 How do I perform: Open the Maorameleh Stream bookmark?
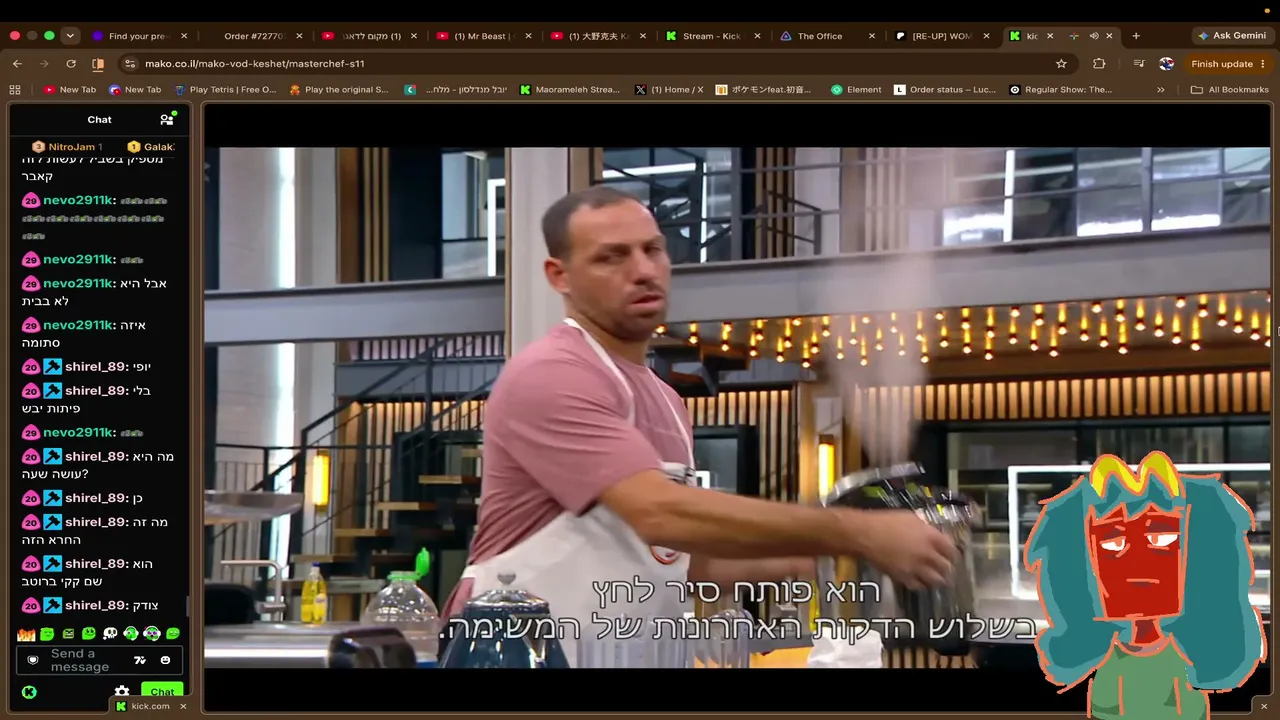point(570,89)
